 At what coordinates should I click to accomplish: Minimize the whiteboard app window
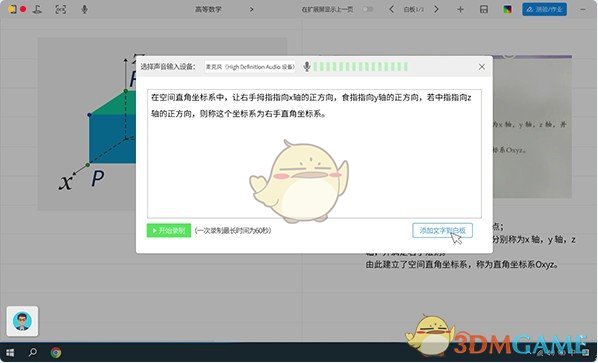(583, 9)
